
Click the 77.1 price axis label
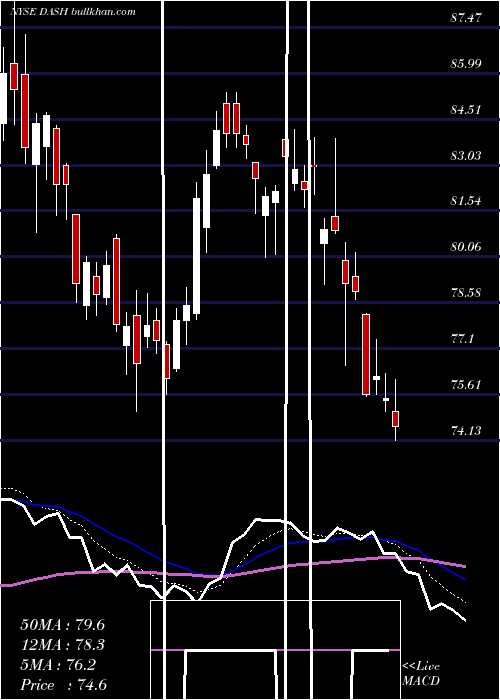pos(462,338)
